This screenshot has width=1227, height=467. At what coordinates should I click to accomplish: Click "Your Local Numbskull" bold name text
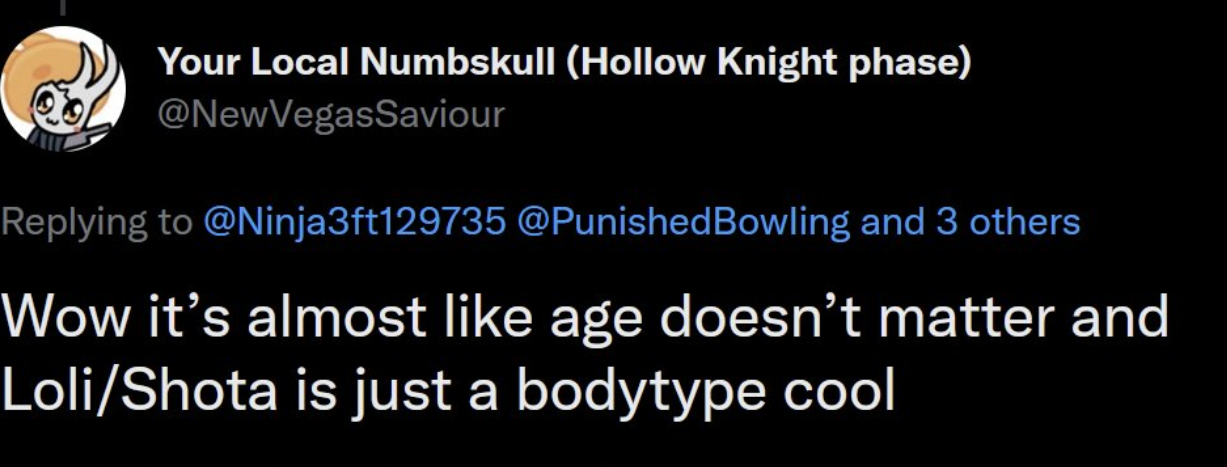coord(355,63)
